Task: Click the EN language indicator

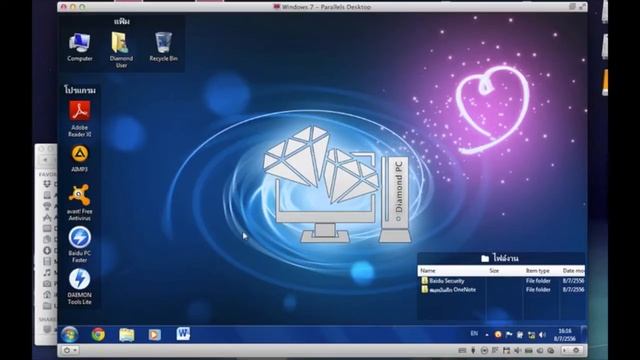Action: point(474,333)
